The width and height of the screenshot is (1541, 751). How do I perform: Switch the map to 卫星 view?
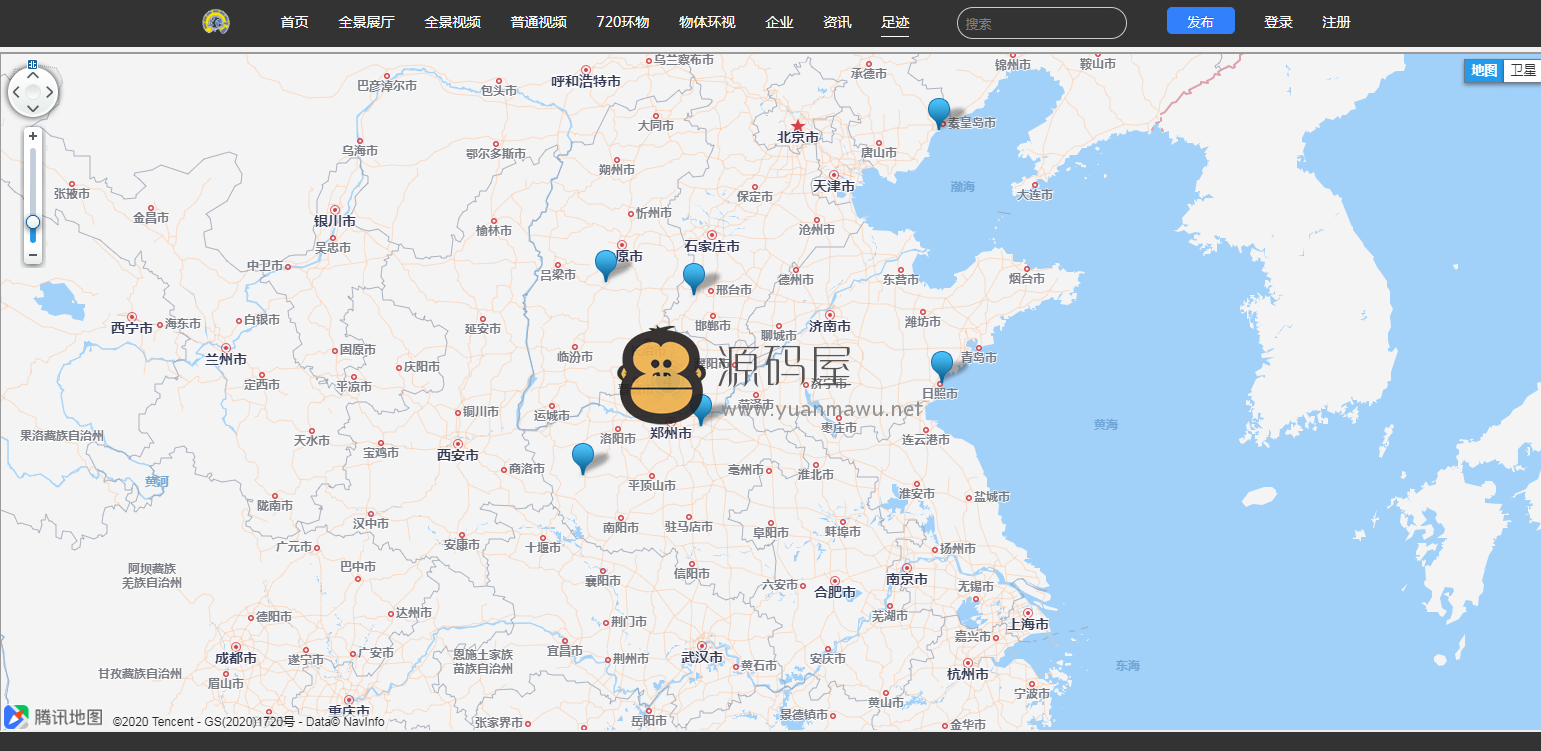1522,70
